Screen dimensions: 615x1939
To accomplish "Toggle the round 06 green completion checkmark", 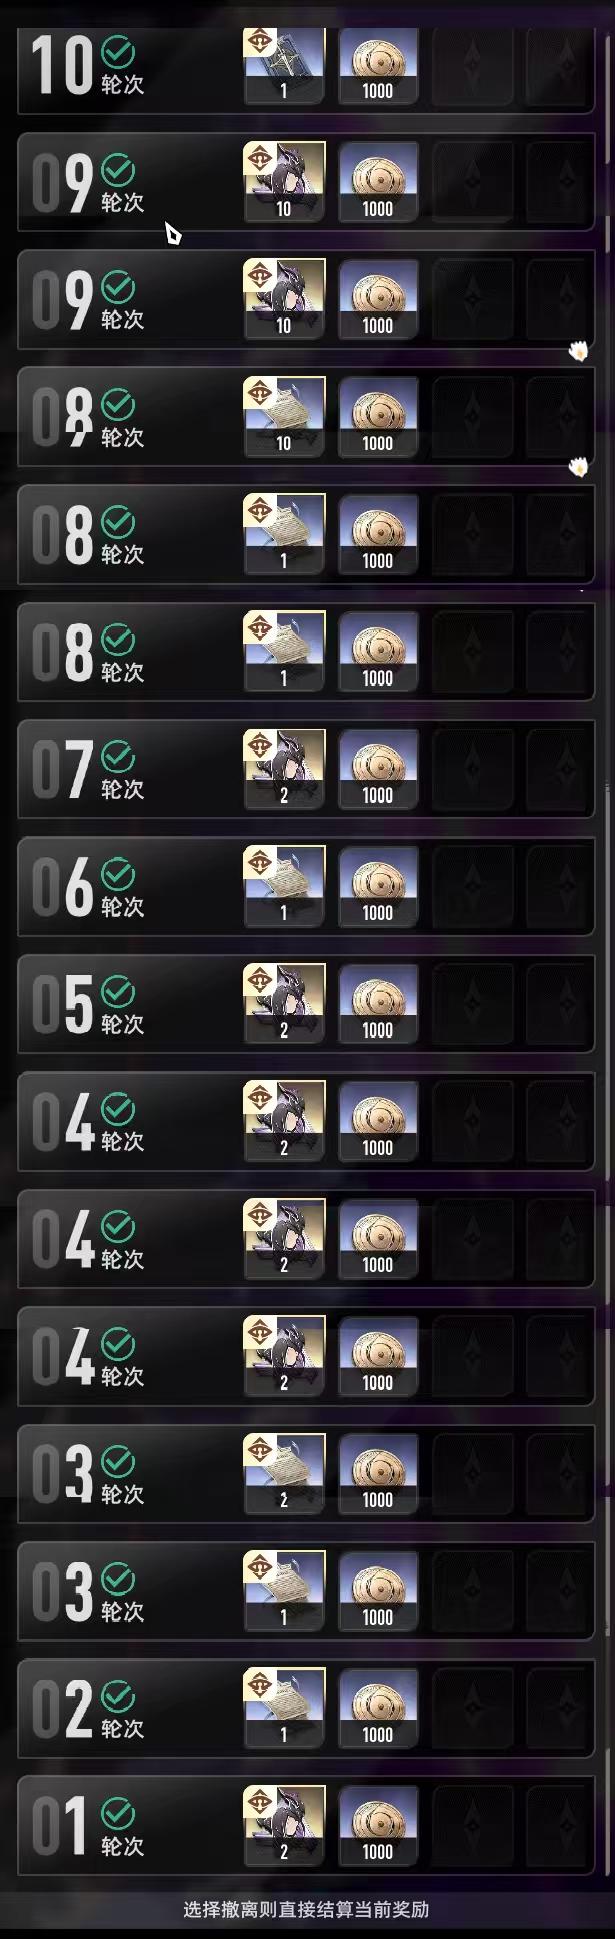I will [x=118, y=873].
